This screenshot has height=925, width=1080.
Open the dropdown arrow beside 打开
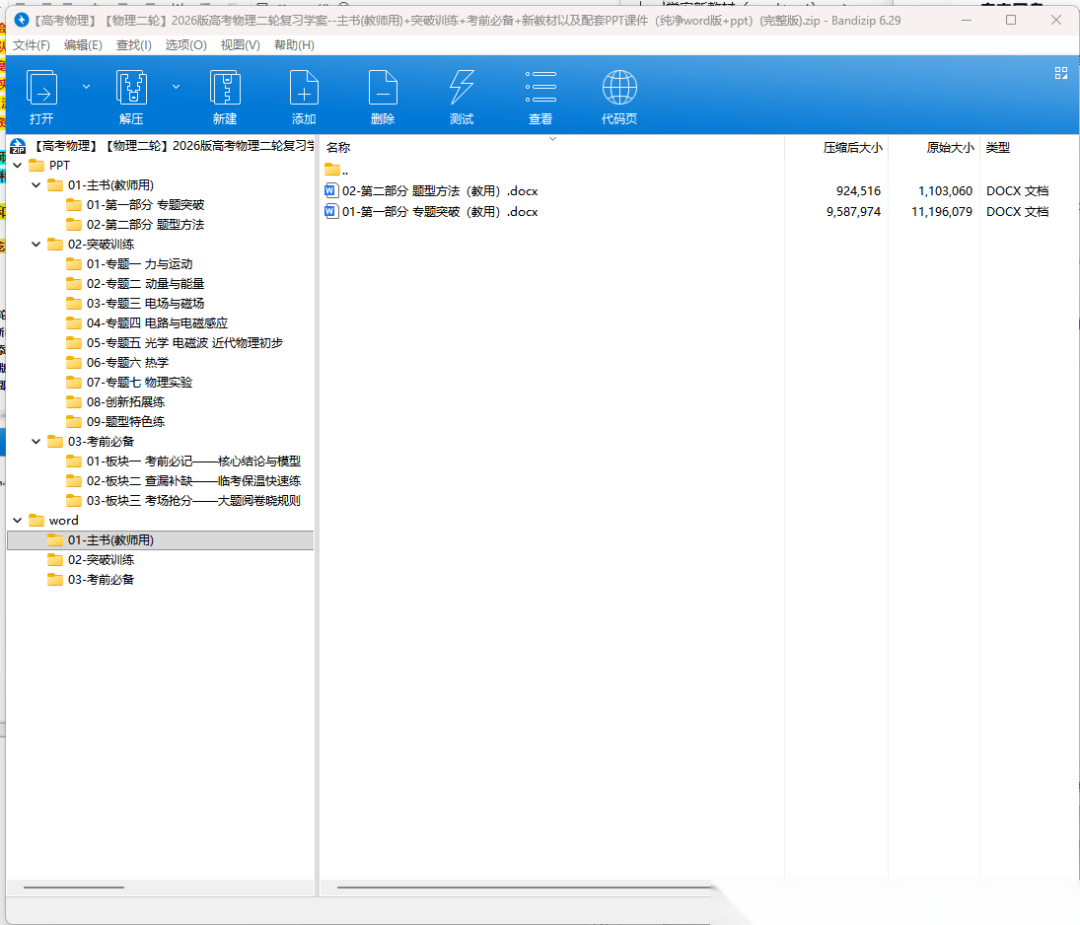[x=86, y=87]
